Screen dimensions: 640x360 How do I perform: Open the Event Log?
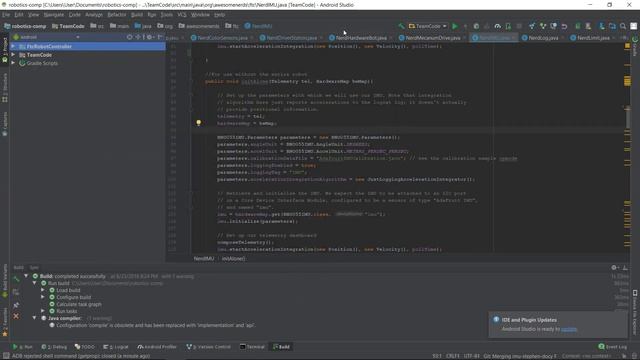coord(613,347)
